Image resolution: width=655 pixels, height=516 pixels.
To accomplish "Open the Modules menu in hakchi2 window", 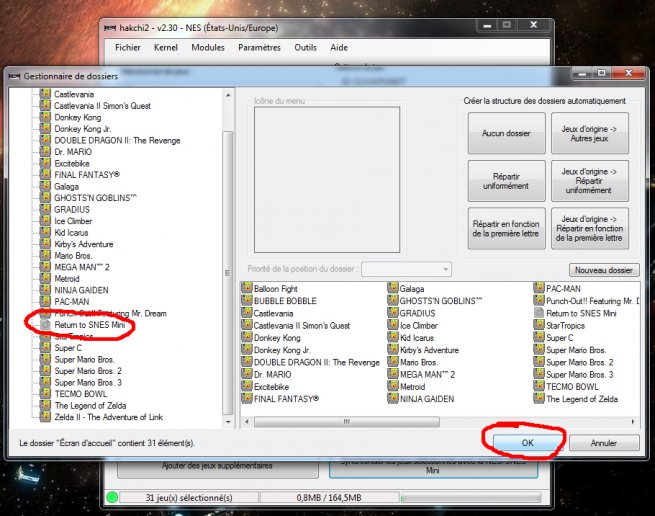I will point(208,48).
